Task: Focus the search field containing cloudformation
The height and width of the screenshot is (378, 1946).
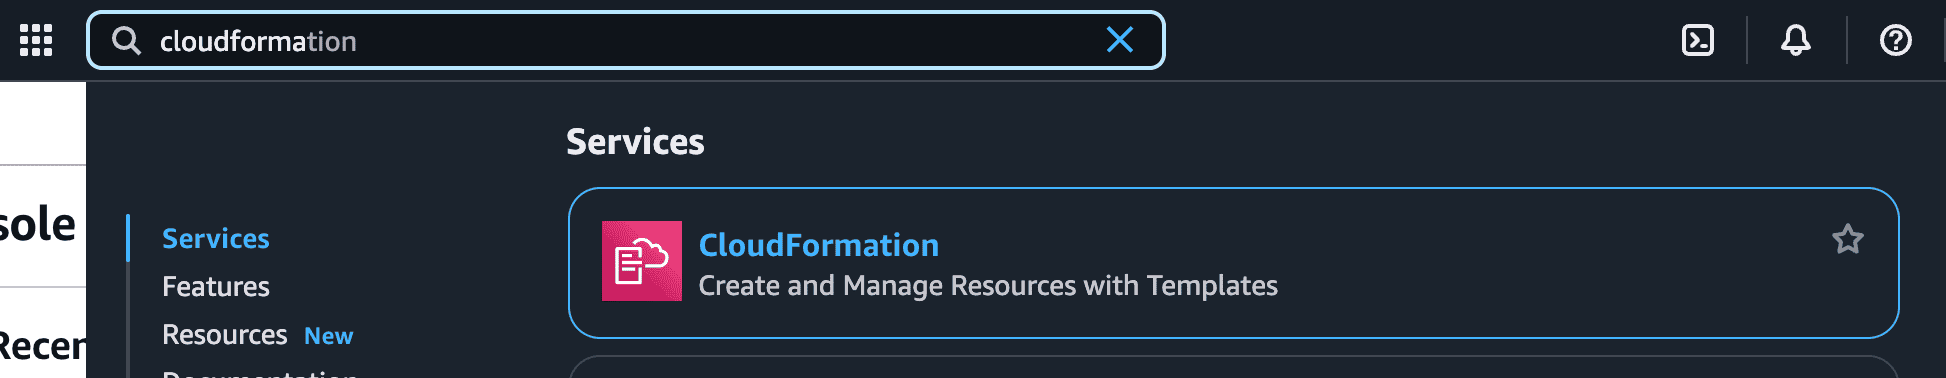Action: [625, 40]
